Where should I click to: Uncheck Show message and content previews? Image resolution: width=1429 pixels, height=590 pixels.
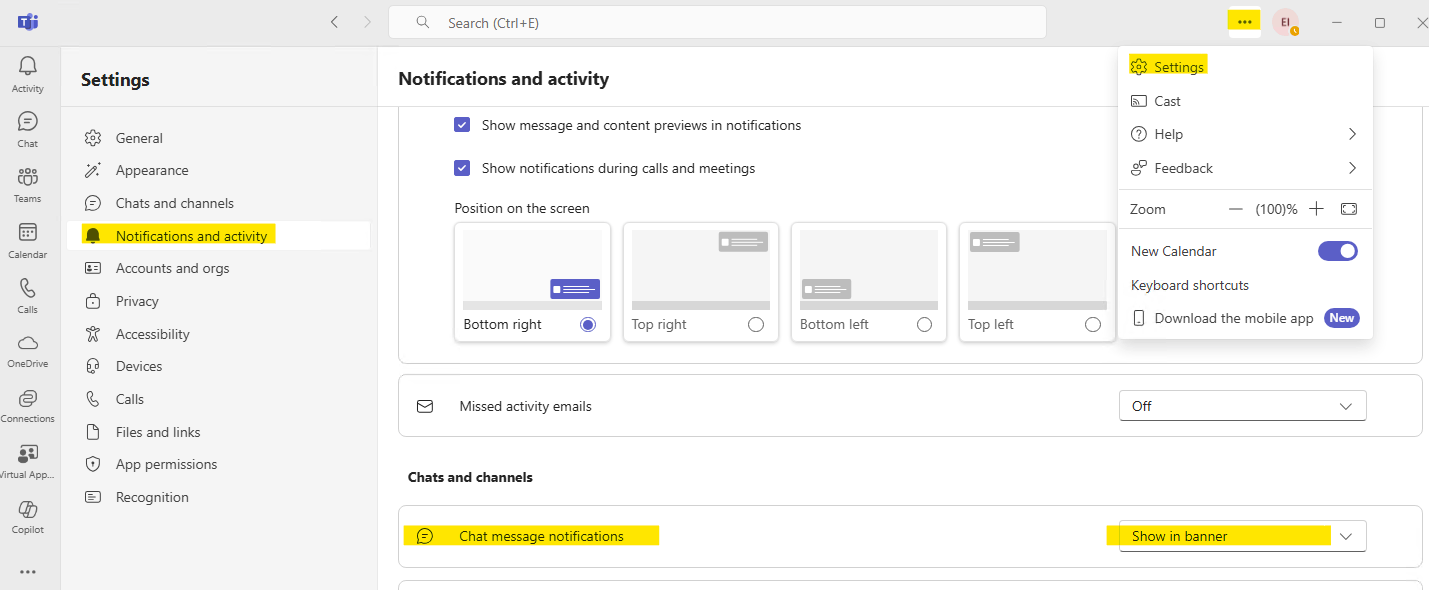[462, 125]
